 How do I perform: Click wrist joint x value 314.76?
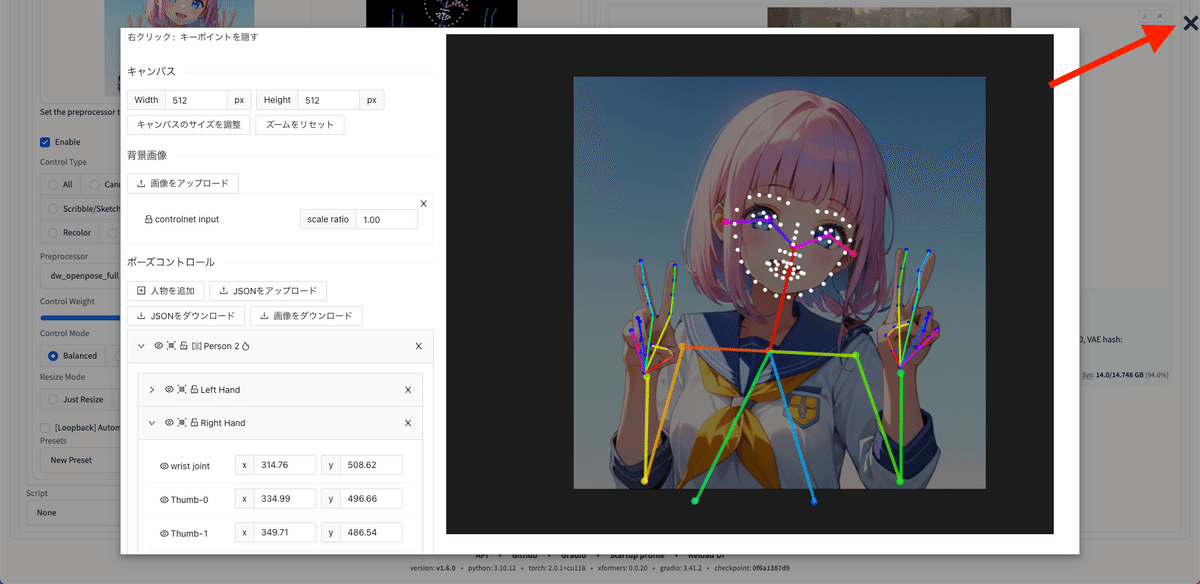pos(285,465)
